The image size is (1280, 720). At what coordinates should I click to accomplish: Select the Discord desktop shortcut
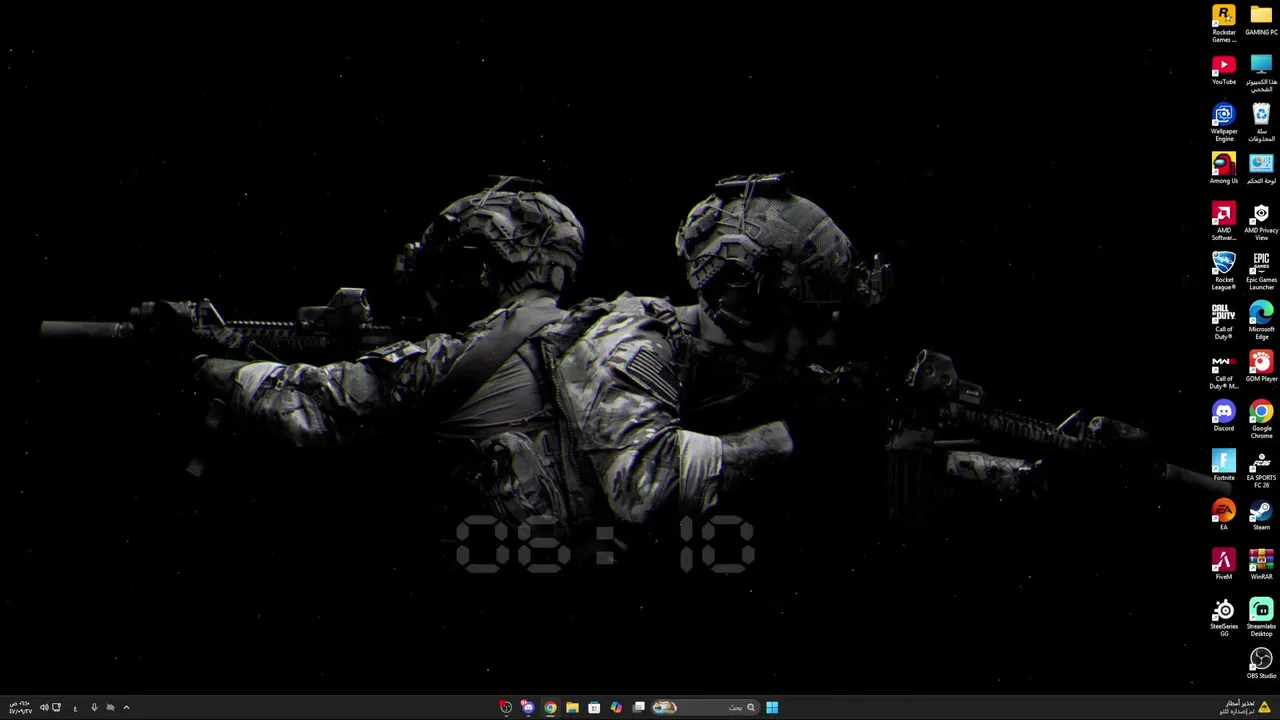pos(1224,416)
